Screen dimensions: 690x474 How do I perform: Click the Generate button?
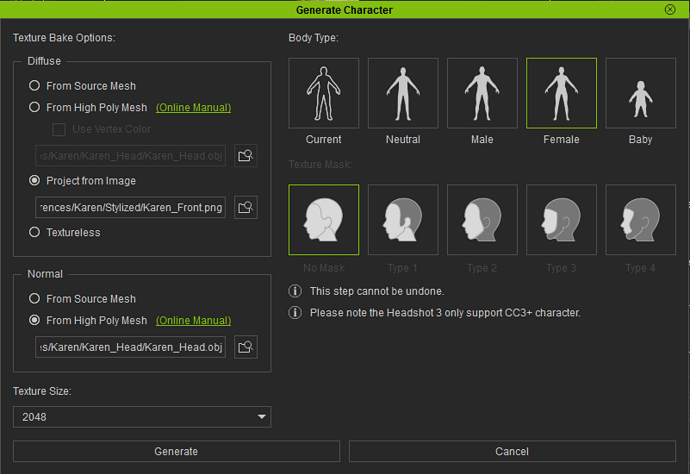click(x=176, y=451)
